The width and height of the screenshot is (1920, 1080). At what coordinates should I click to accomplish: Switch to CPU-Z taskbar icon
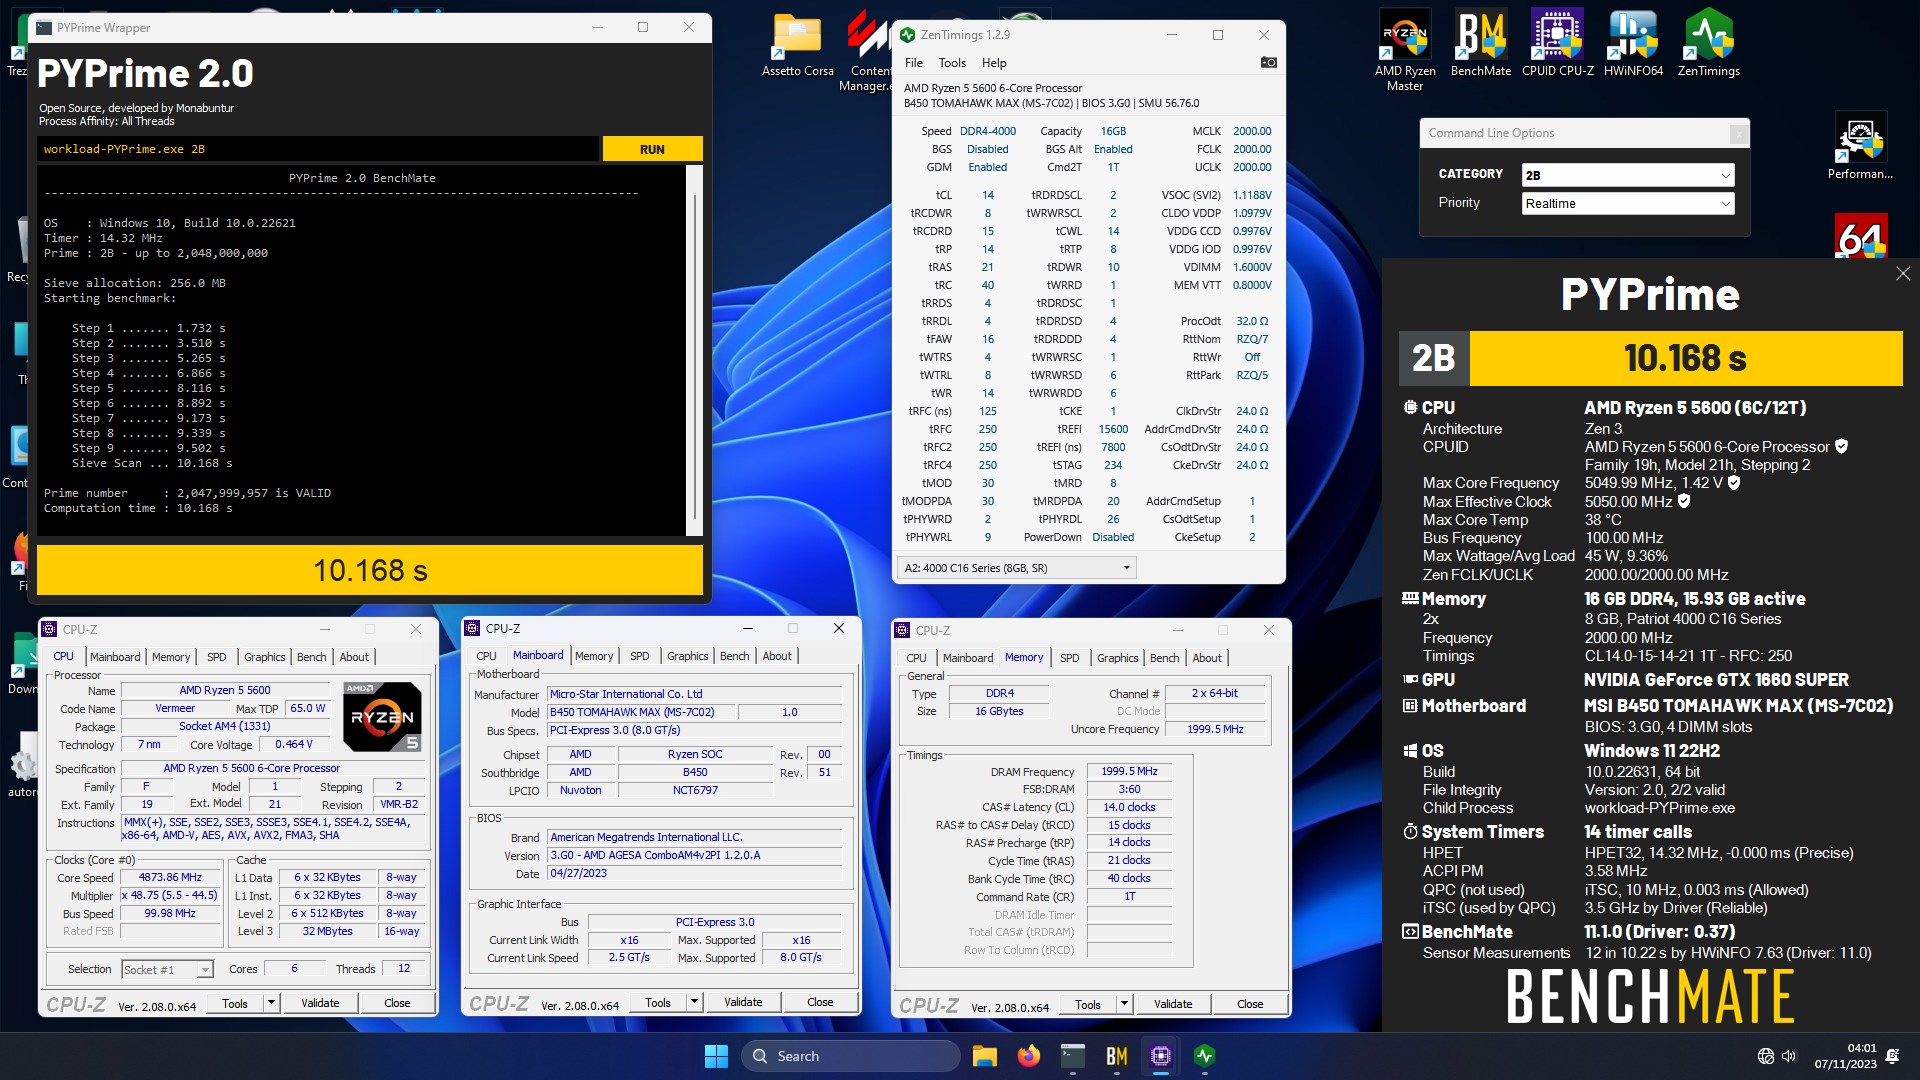(x=1160, y=1056)
